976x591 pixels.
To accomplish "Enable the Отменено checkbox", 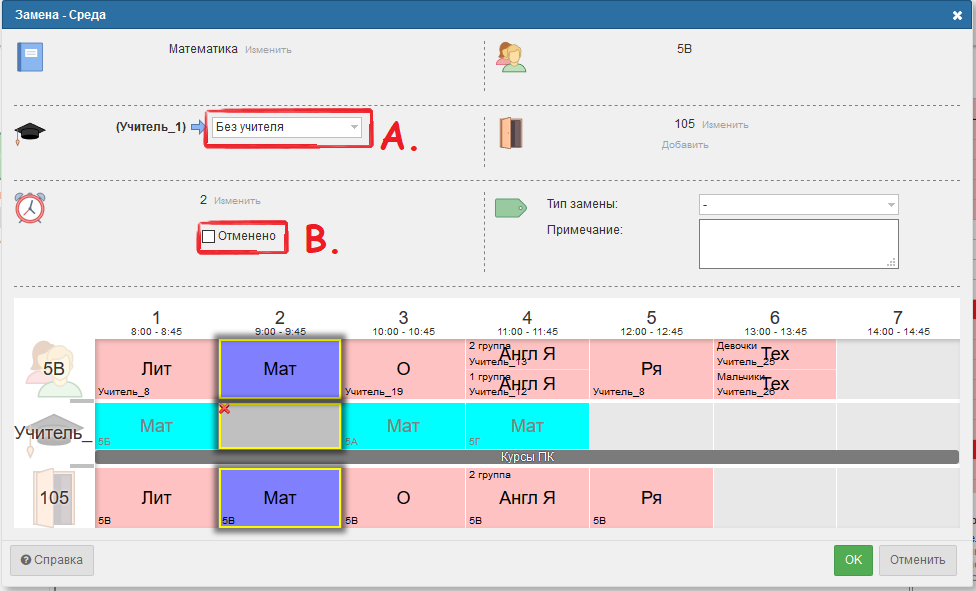I will 209,236.
